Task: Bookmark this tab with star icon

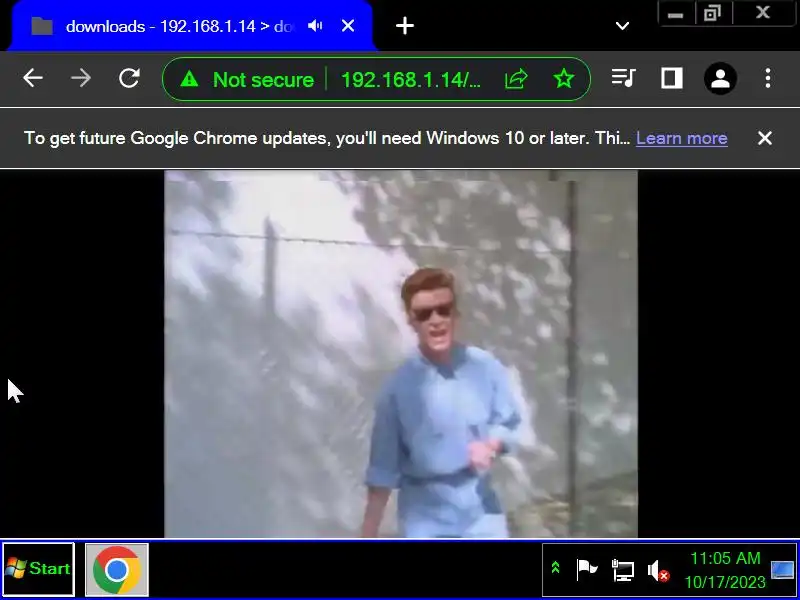Action: point(564,79)
